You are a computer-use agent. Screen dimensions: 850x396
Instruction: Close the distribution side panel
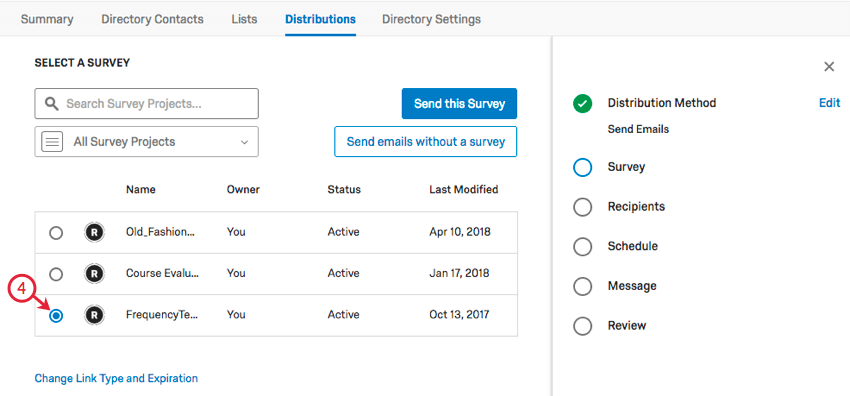(x=829, y=67)
